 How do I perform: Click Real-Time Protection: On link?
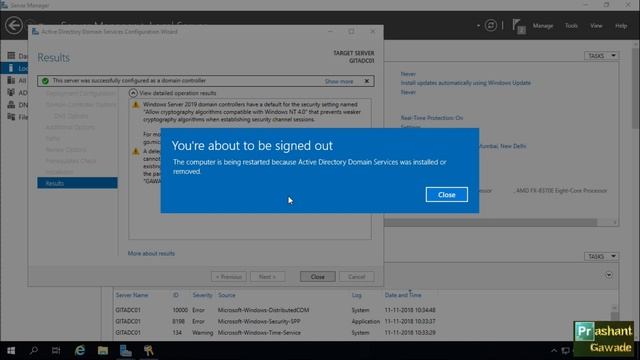click(x=432, y=118)
